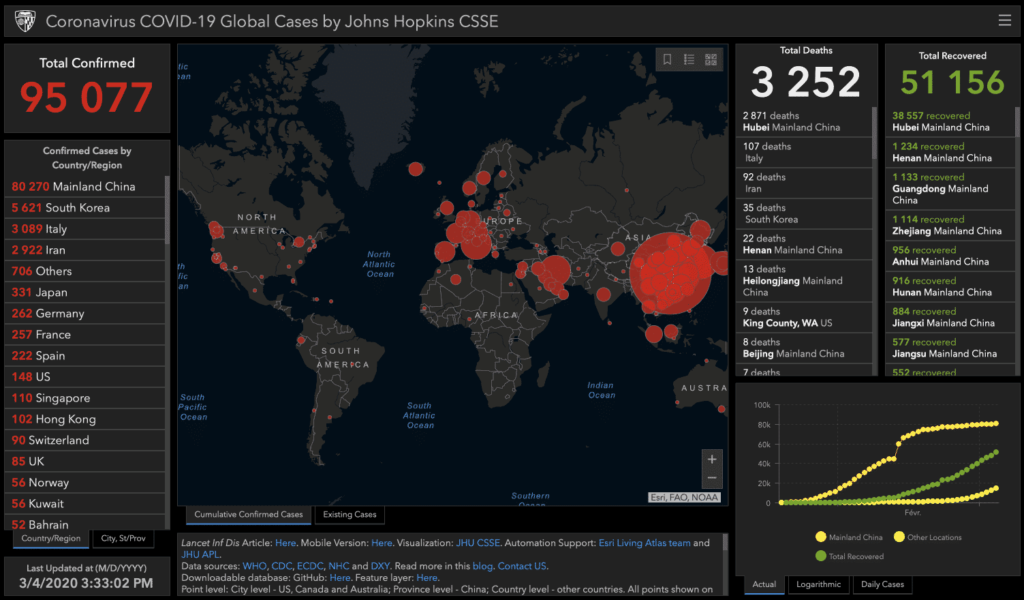Click the Johns Hopkins shield logo
Image resolution: width=1024 pixels, height=600 pixels.
coord(25,21)
